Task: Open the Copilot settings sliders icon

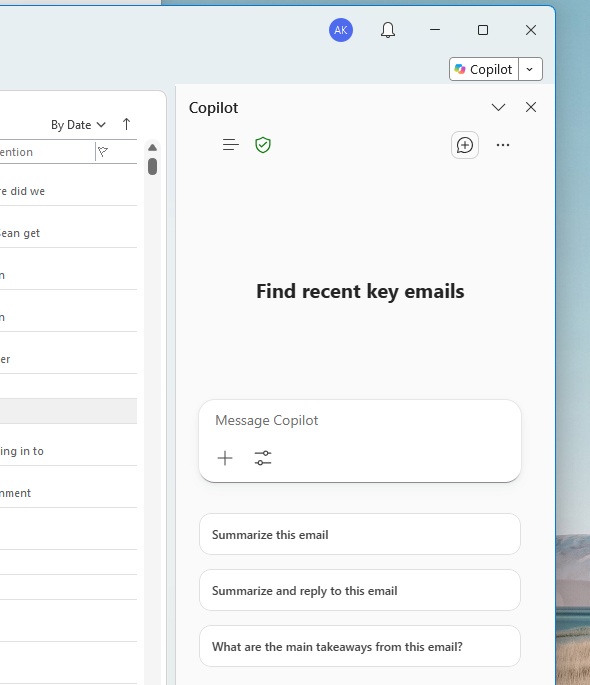Action: tap(263, 458)
